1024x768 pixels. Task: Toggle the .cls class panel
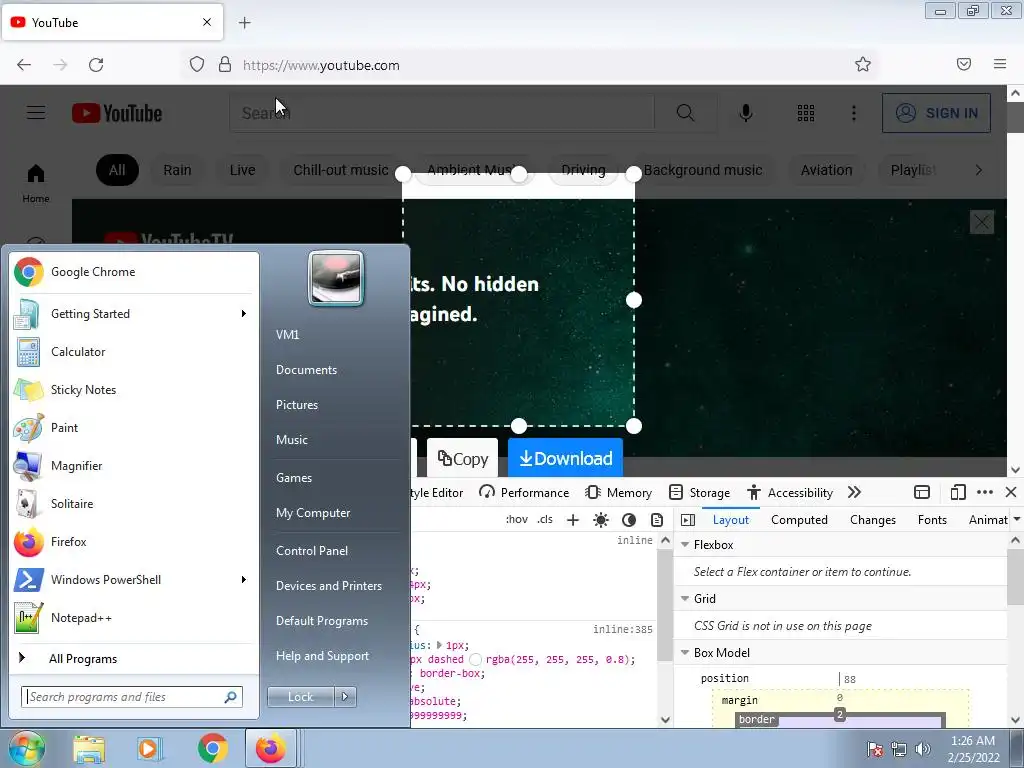pos(545,520)
